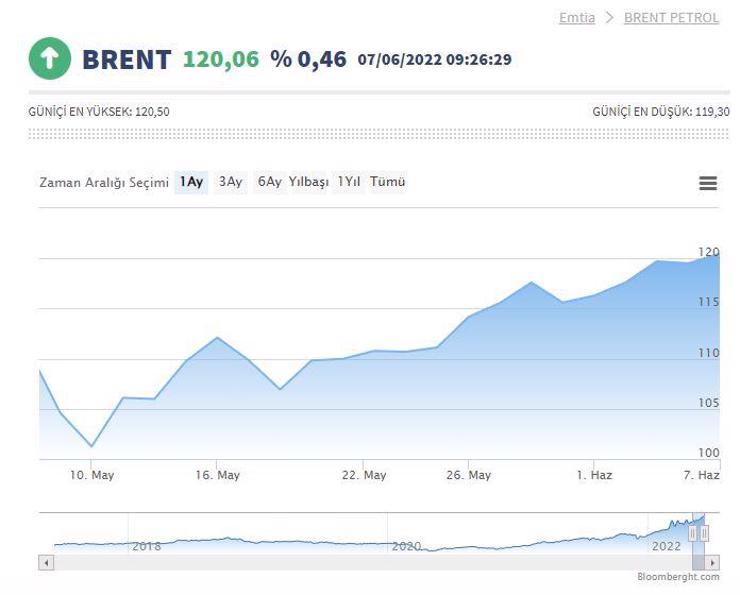The image size is (740, 595).
Task: Open the Emtia breadcrumb link
Action: click(577, 18)
